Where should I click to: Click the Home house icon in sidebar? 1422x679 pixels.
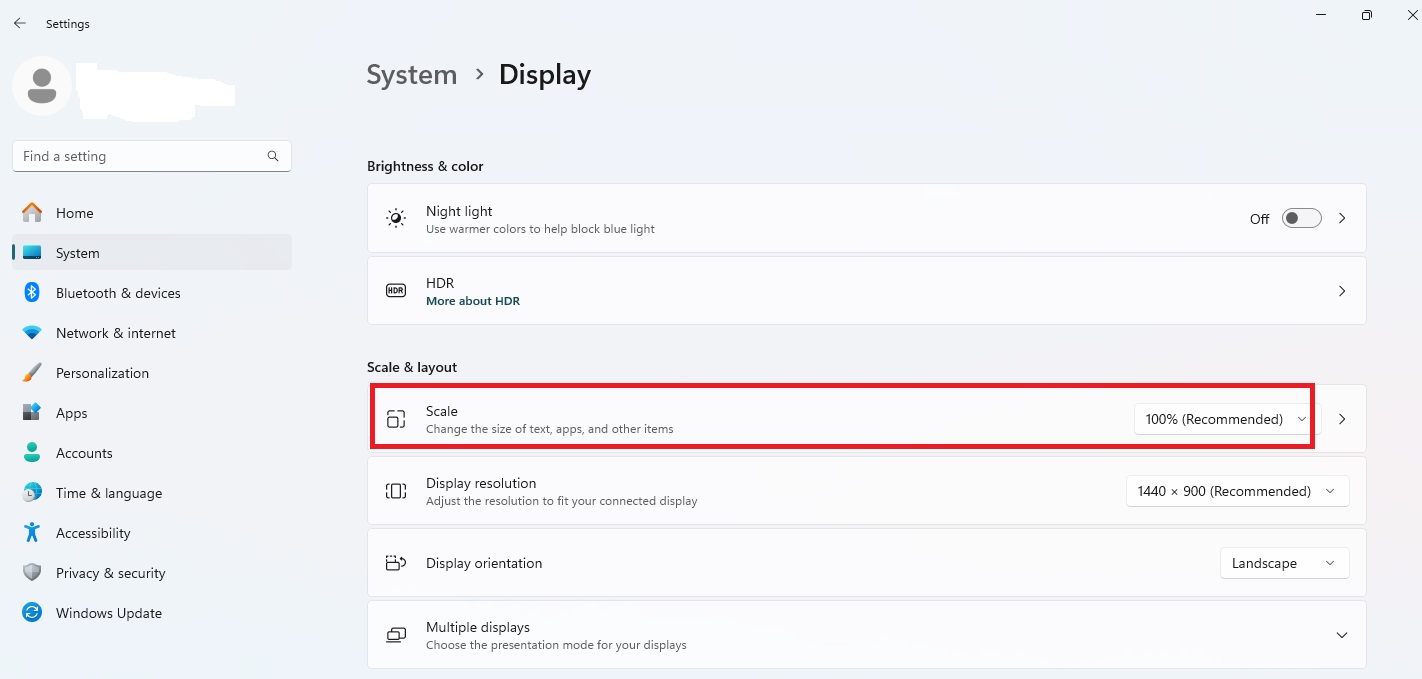pos(32,213)
